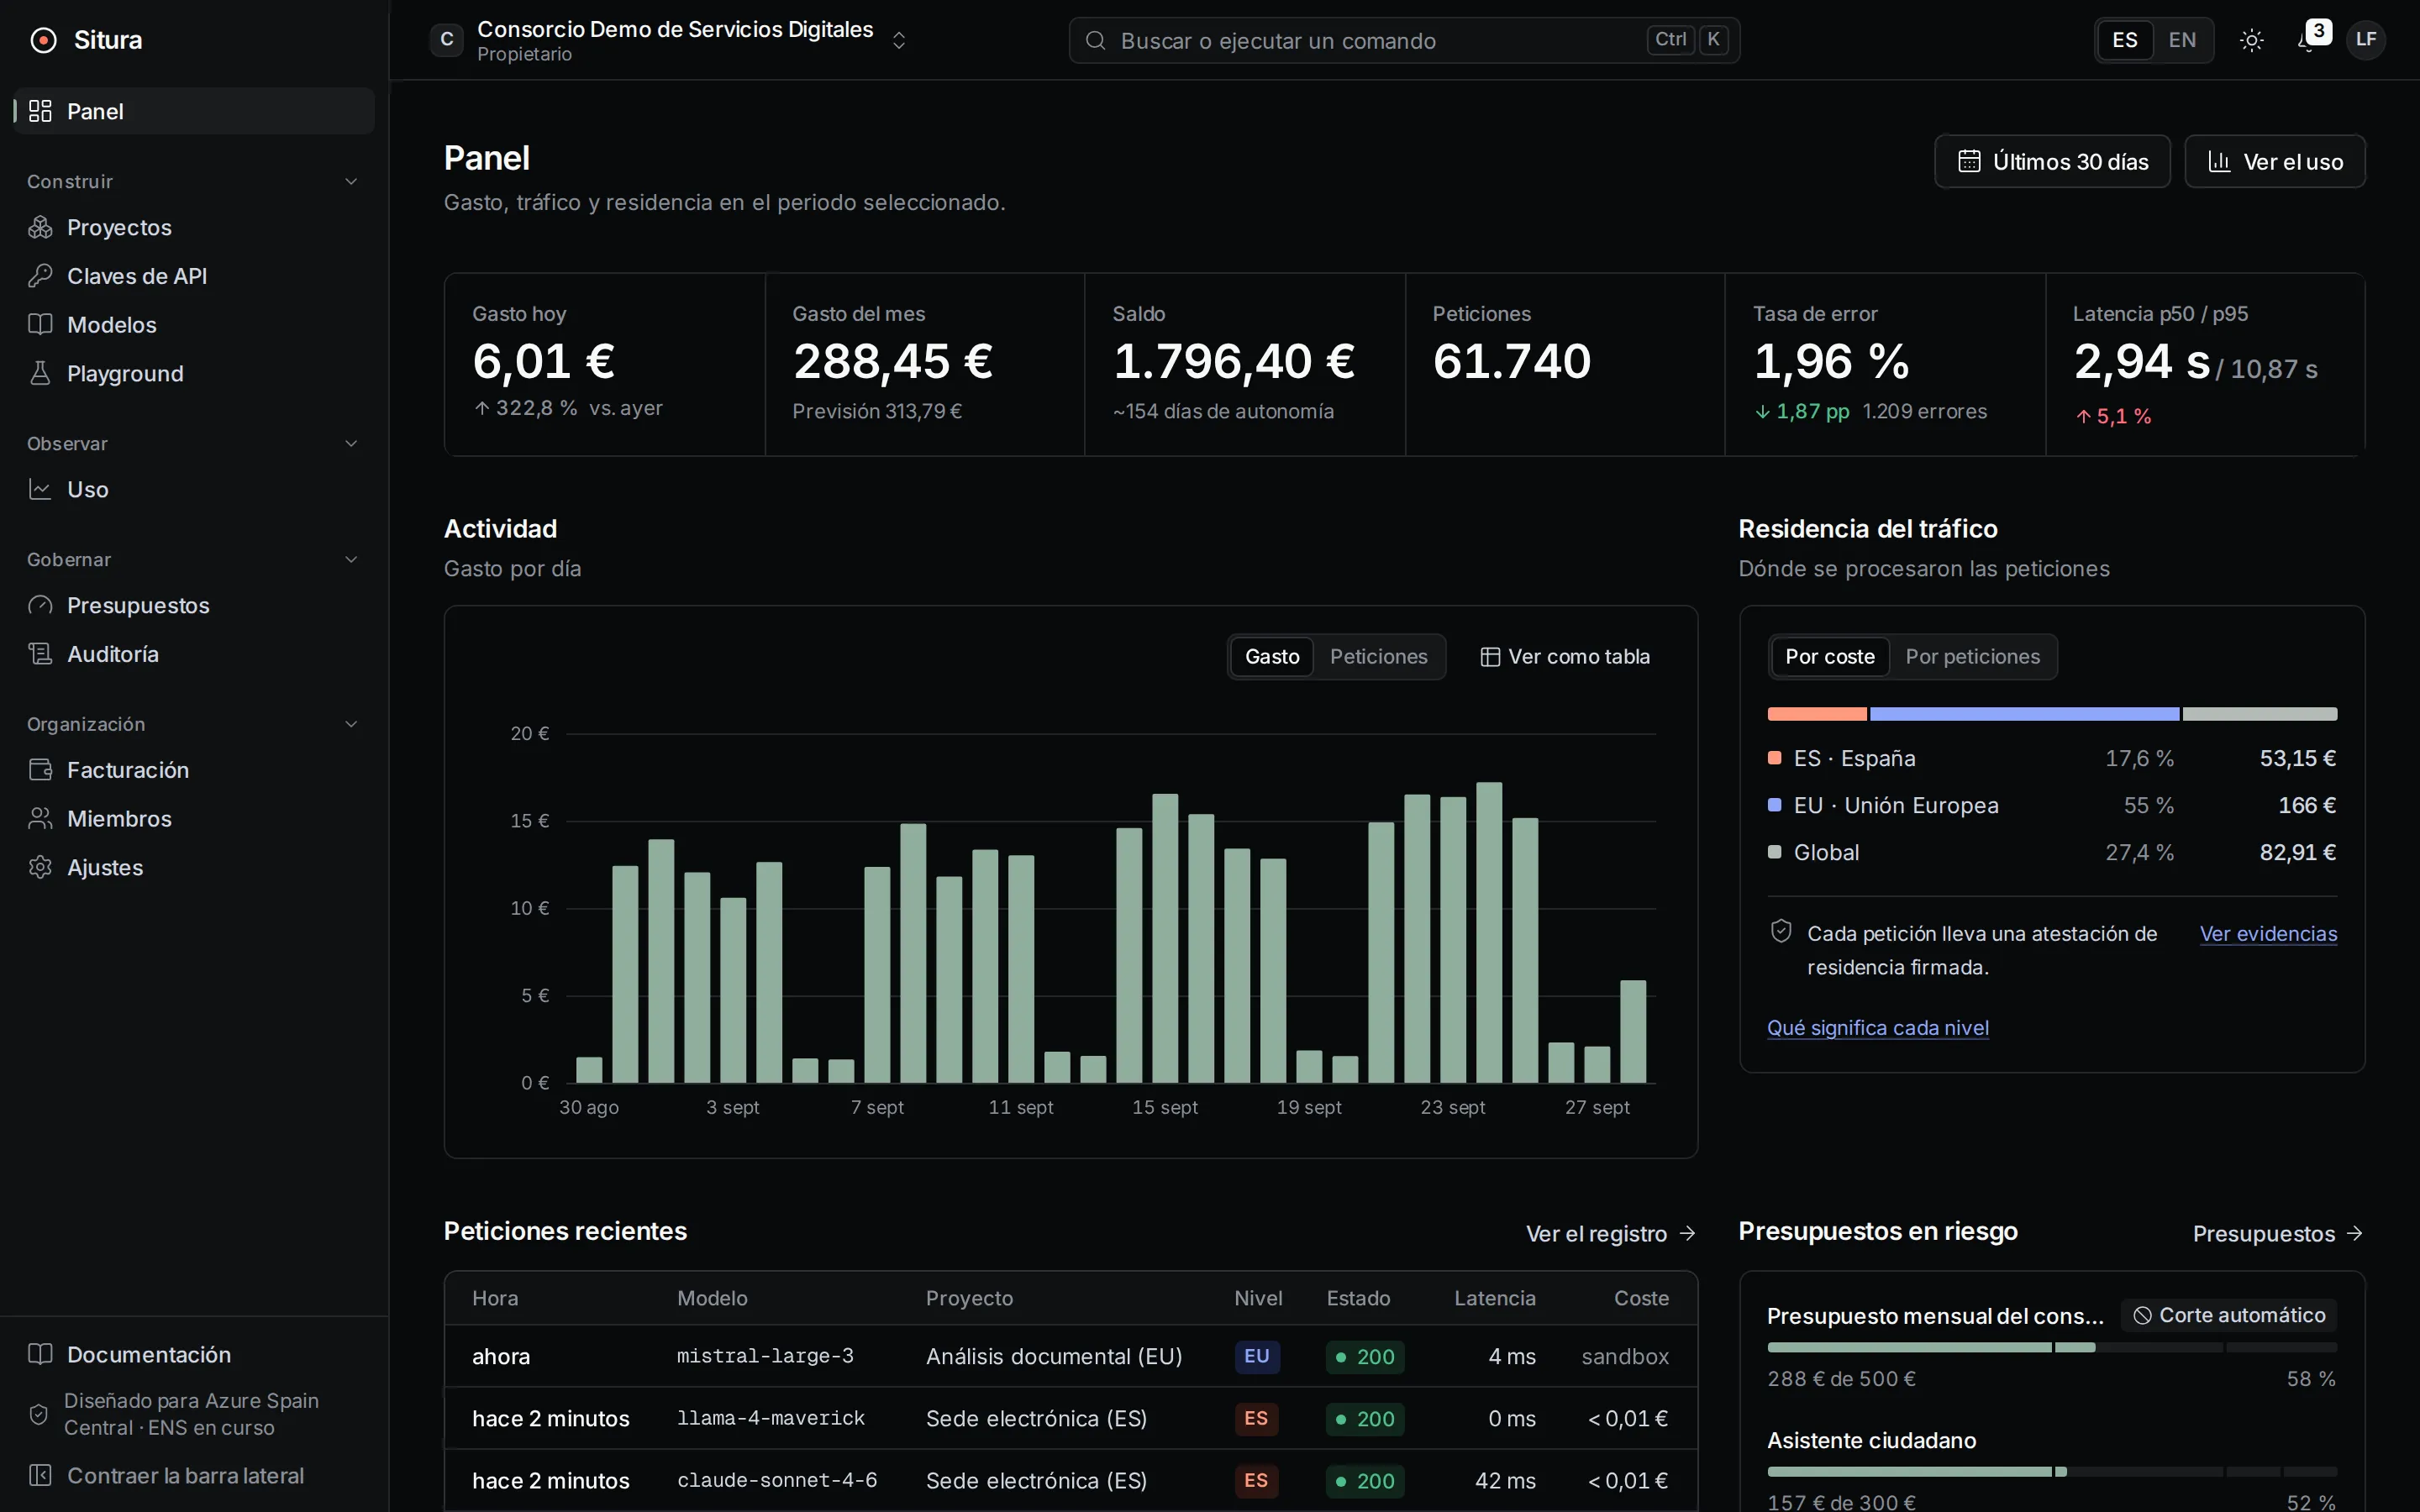
Task: Click the Playground flask icon
Action: click(40, 373)
